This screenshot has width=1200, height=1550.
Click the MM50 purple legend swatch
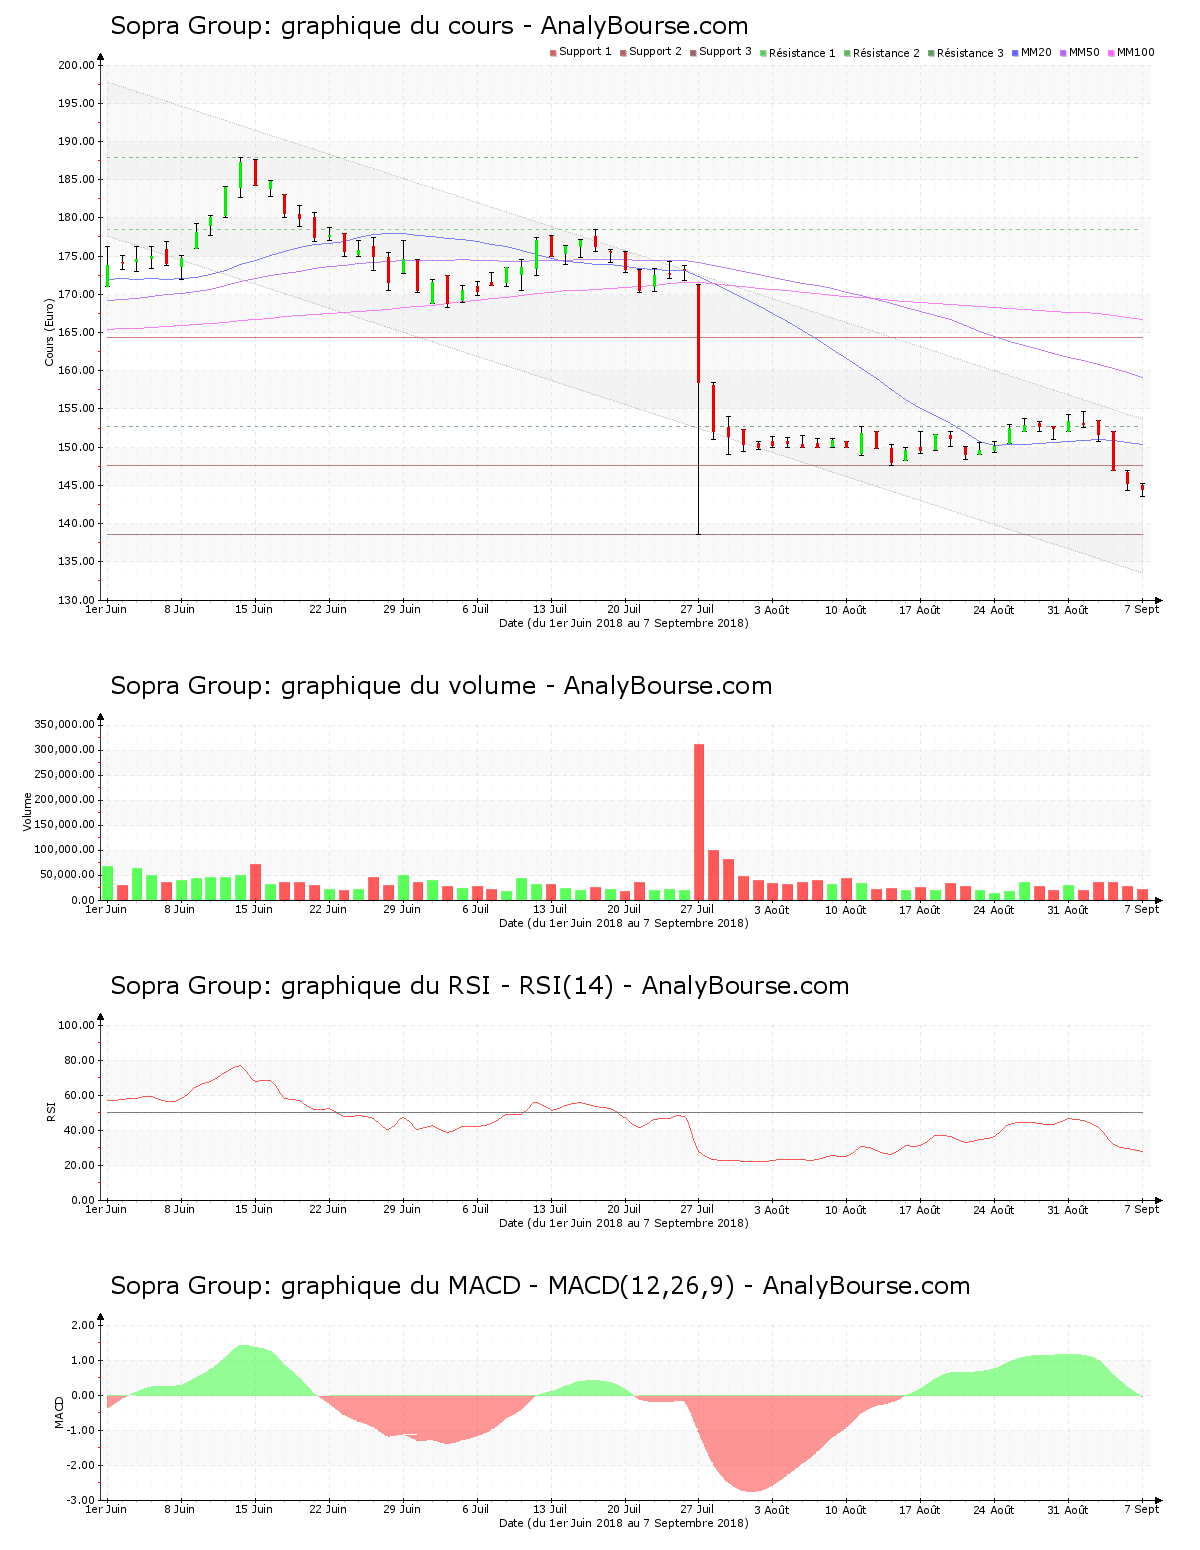coord(1063,52)
